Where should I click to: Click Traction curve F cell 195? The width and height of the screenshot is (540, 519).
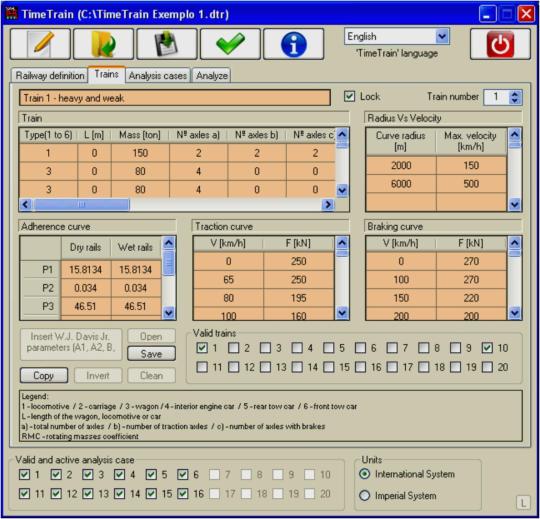tap(299, 298)
